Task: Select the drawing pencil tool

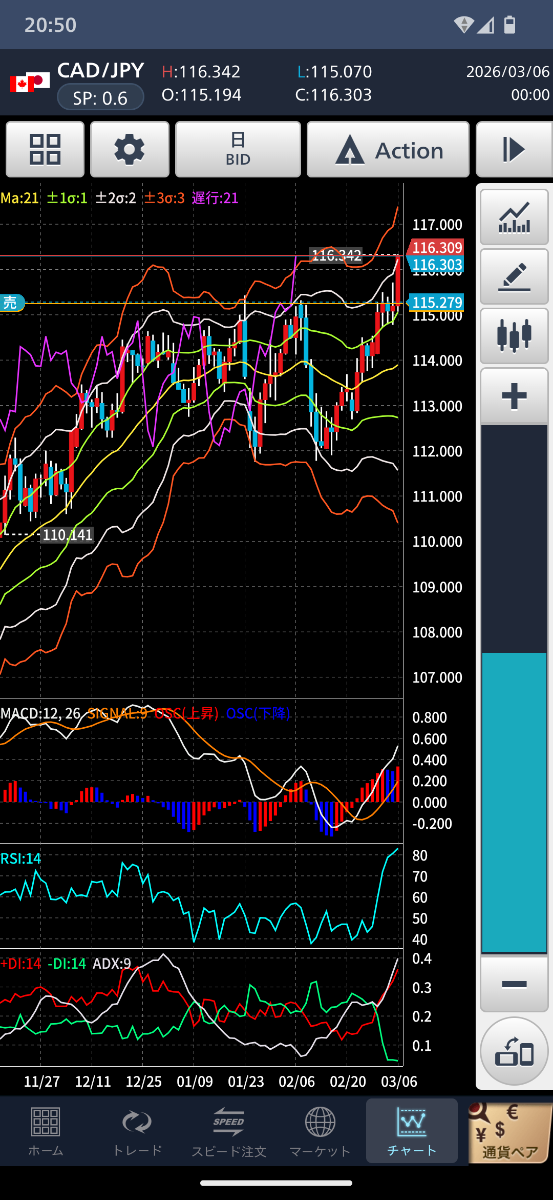Action: 514,276
